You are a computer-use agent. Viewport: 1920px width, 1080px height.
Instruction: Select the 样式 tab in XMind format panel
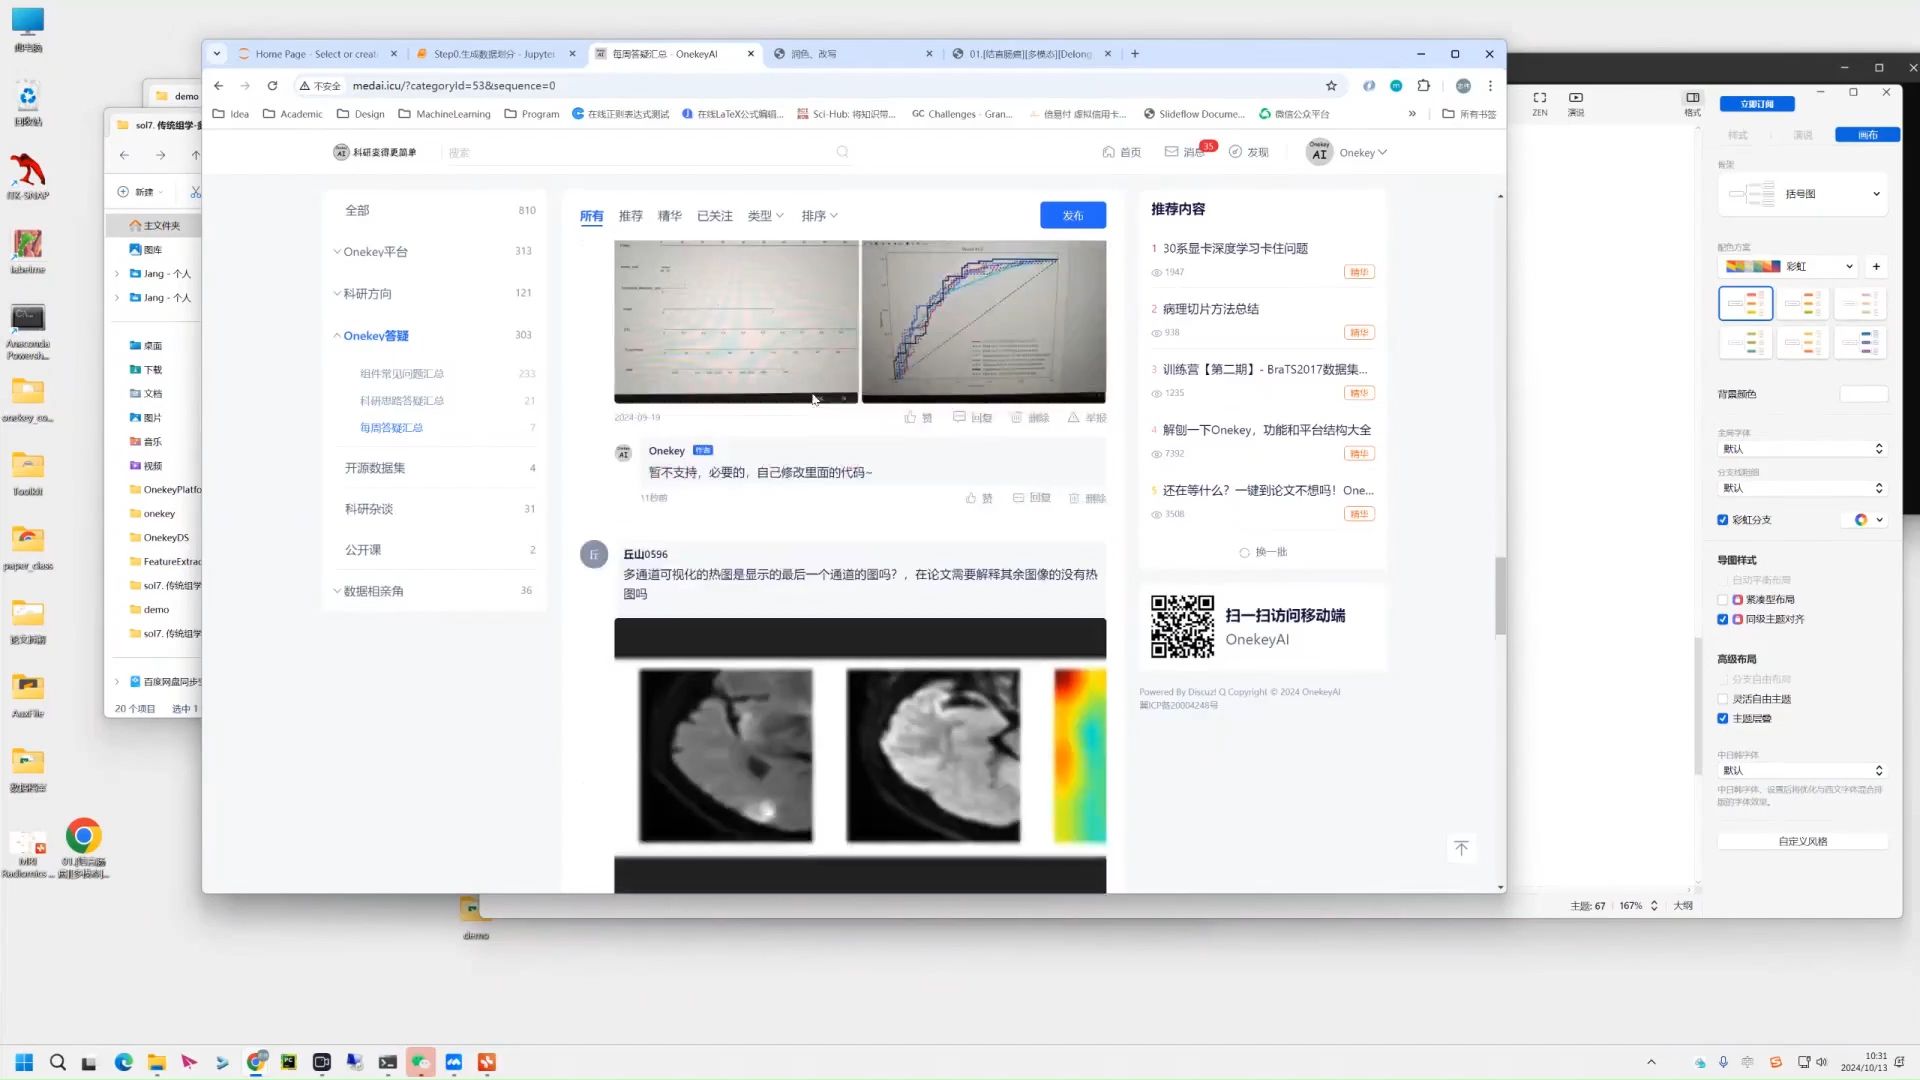[x=1737, y=135]
